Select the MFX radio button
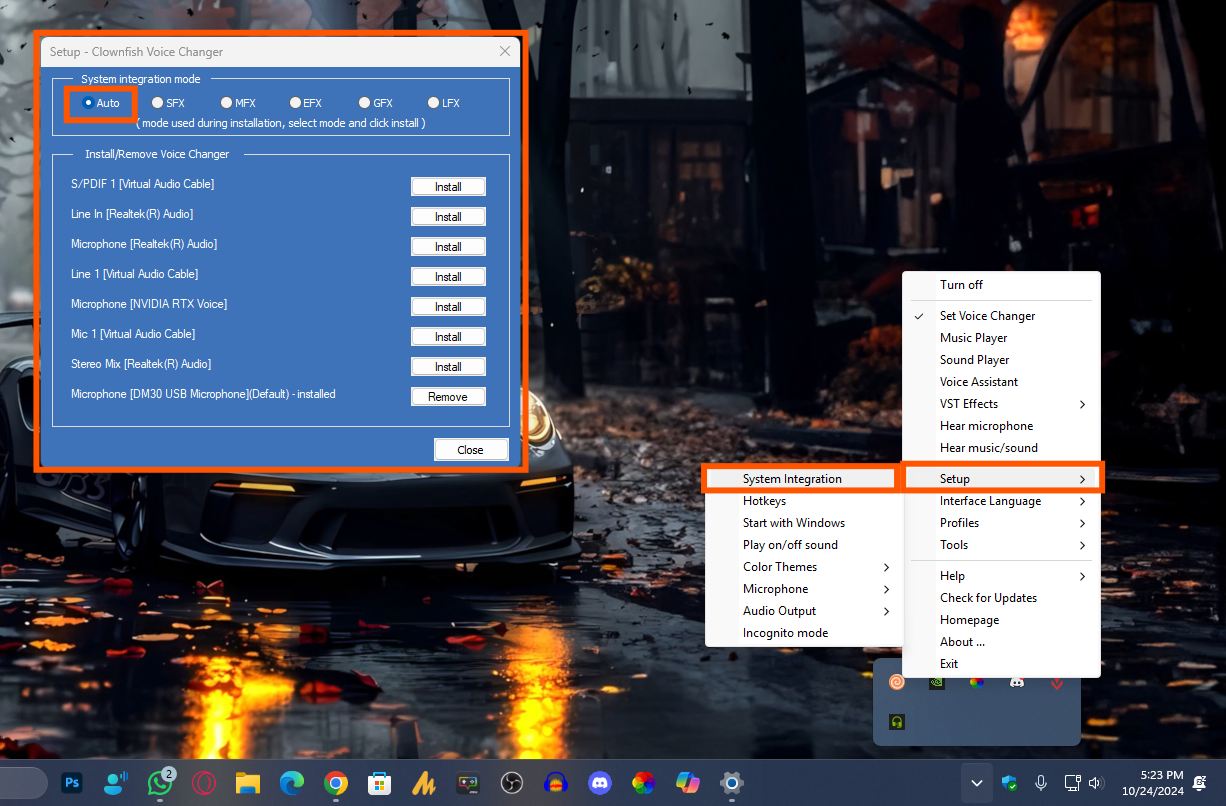This screenshot has width=1226, height=806. [x=227, y=103]
